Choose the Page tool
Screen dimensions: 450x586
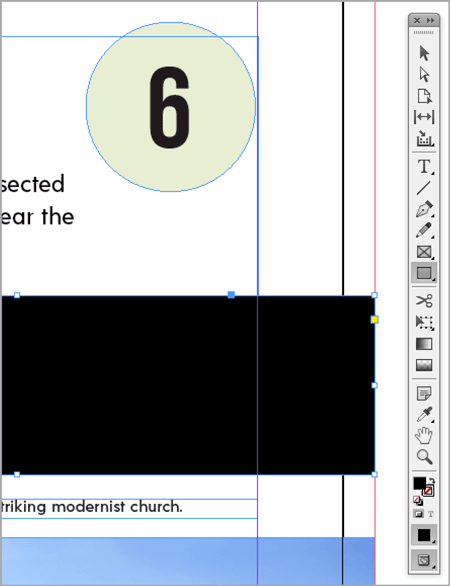(424, 96)
